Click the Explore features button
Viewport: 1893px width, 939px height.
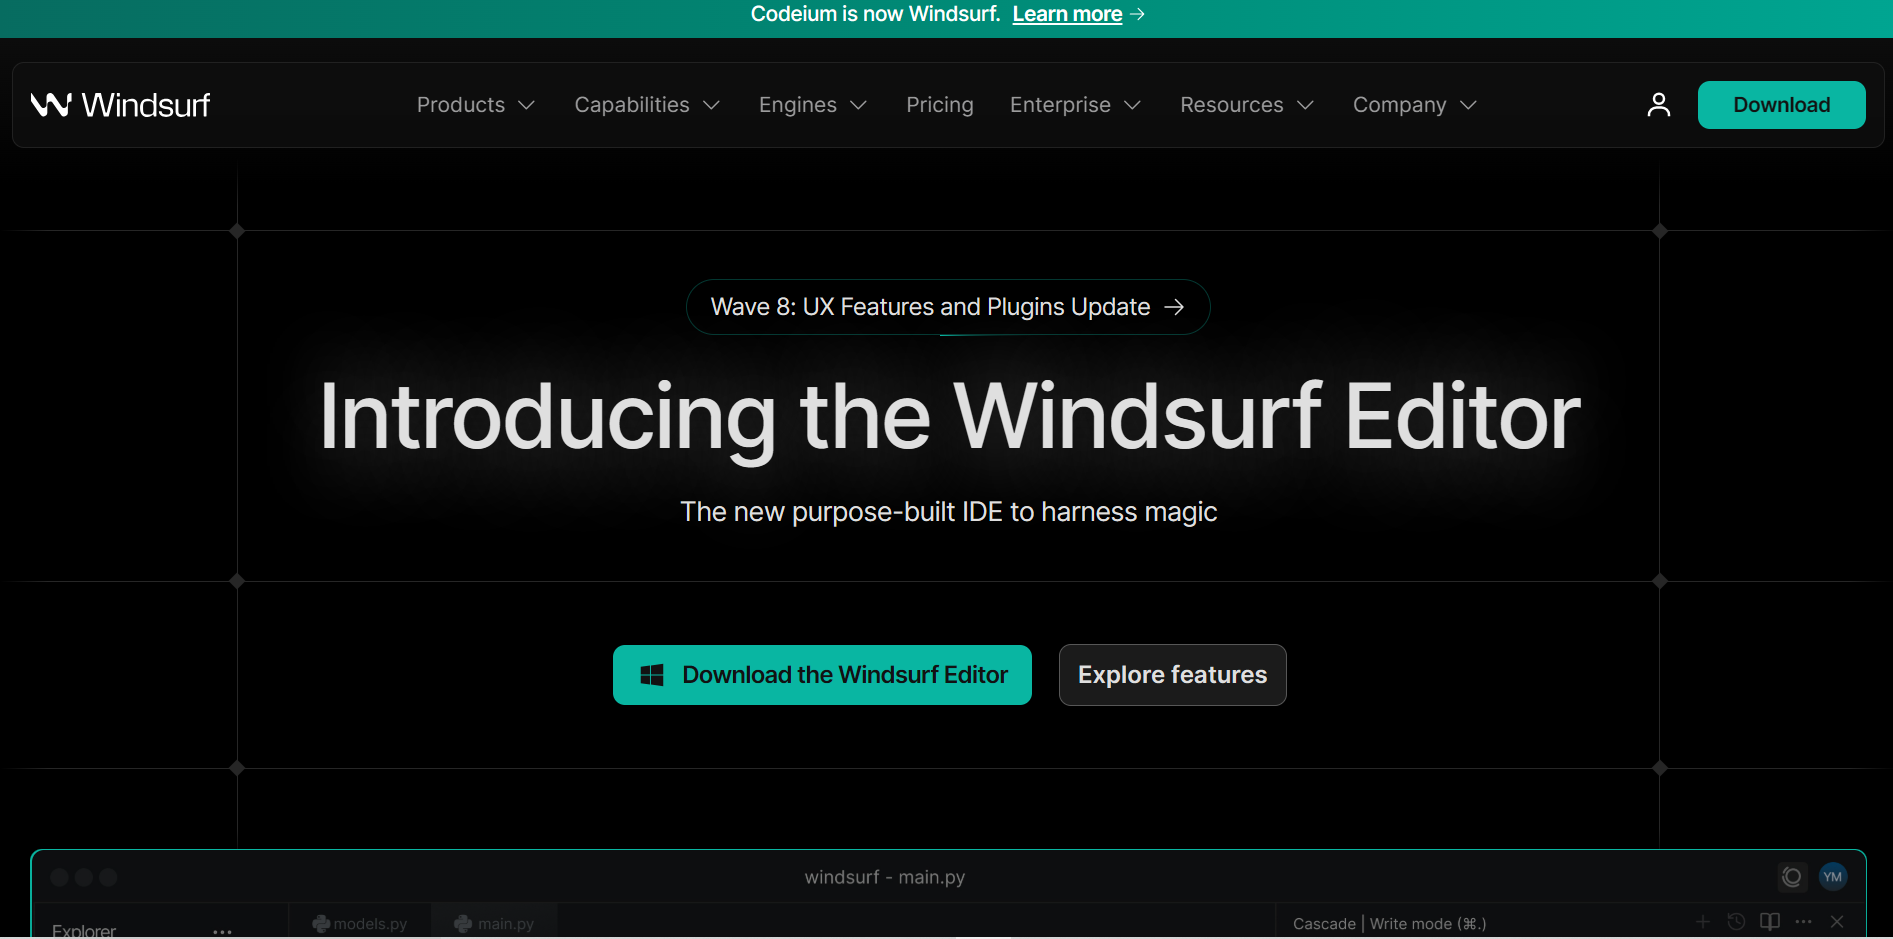coord(1173,675)
